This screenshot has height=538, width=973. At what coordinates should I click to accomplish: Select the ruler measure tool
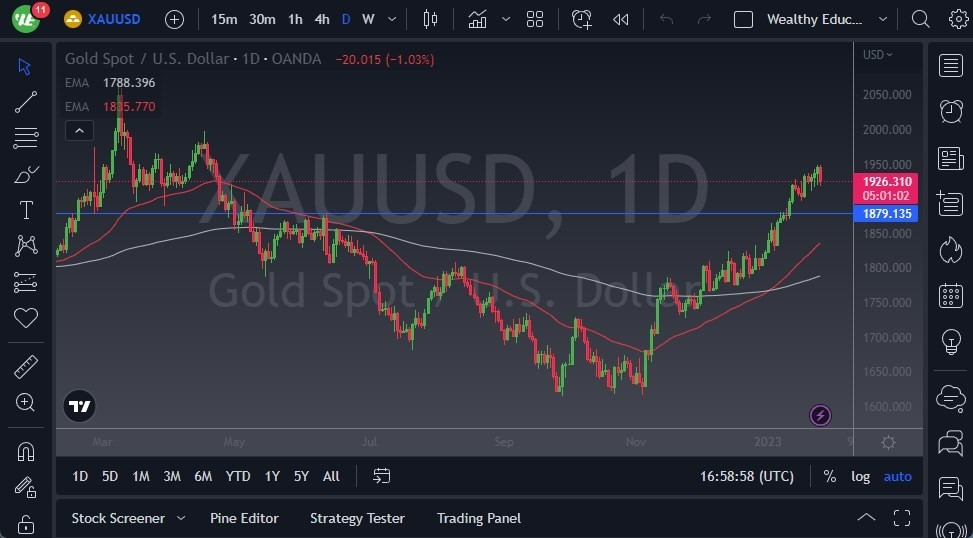point(25,367)
